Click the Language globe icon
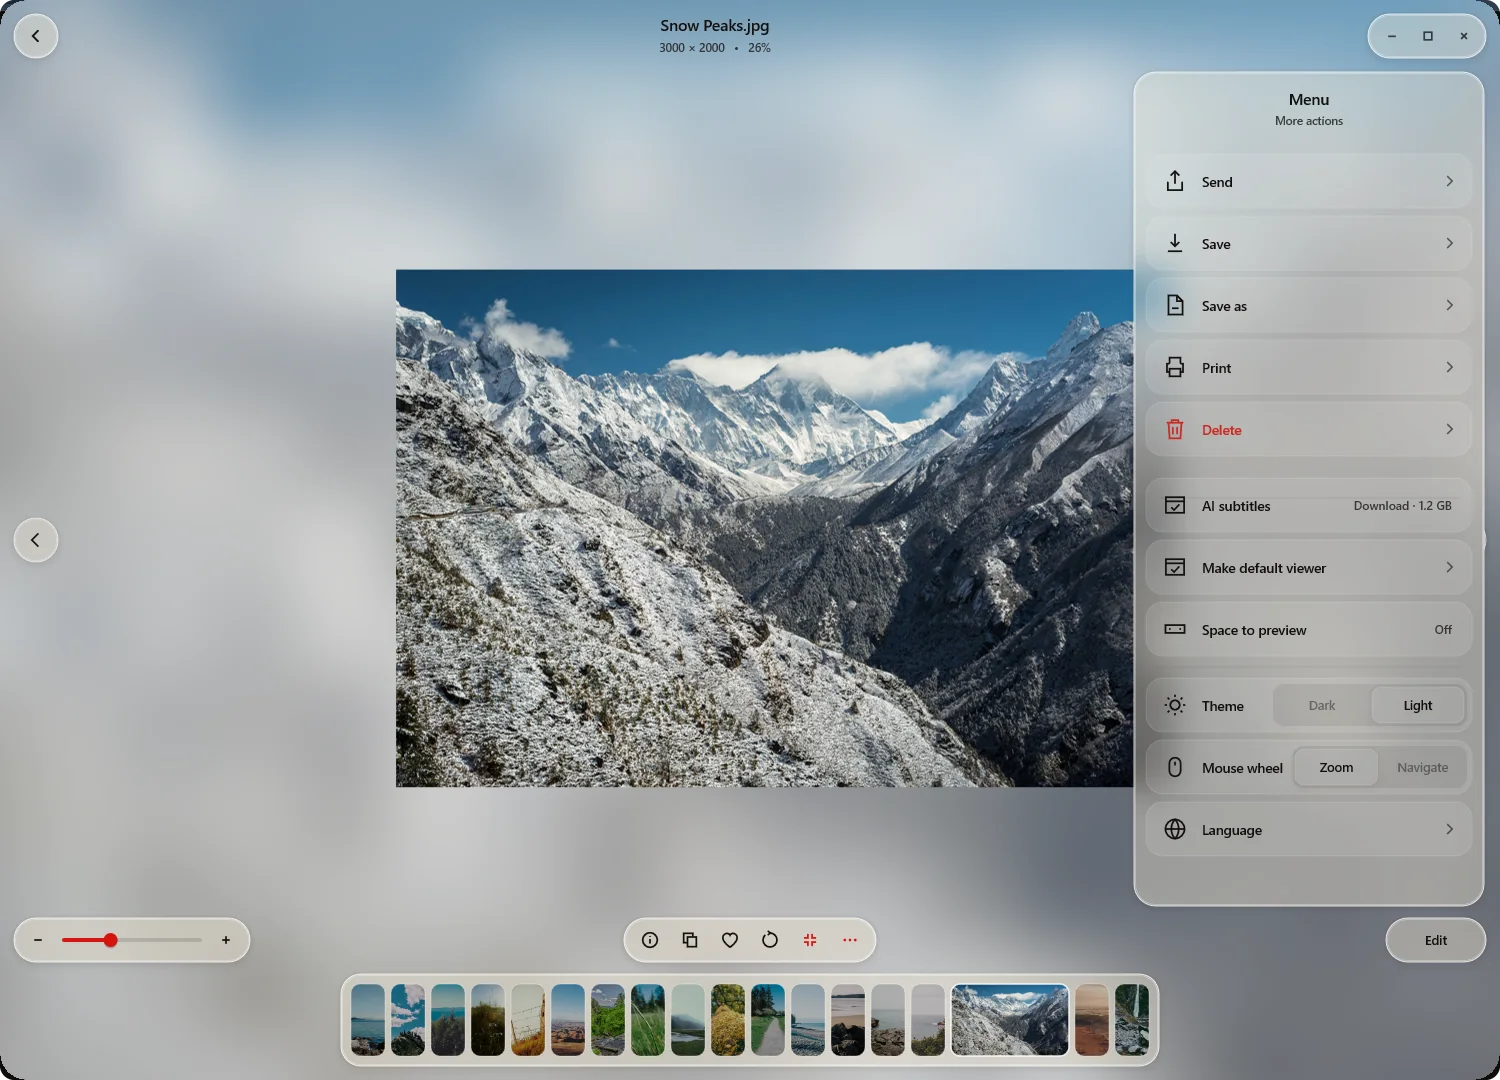 pyautogui.click(x=1175, y=829)
